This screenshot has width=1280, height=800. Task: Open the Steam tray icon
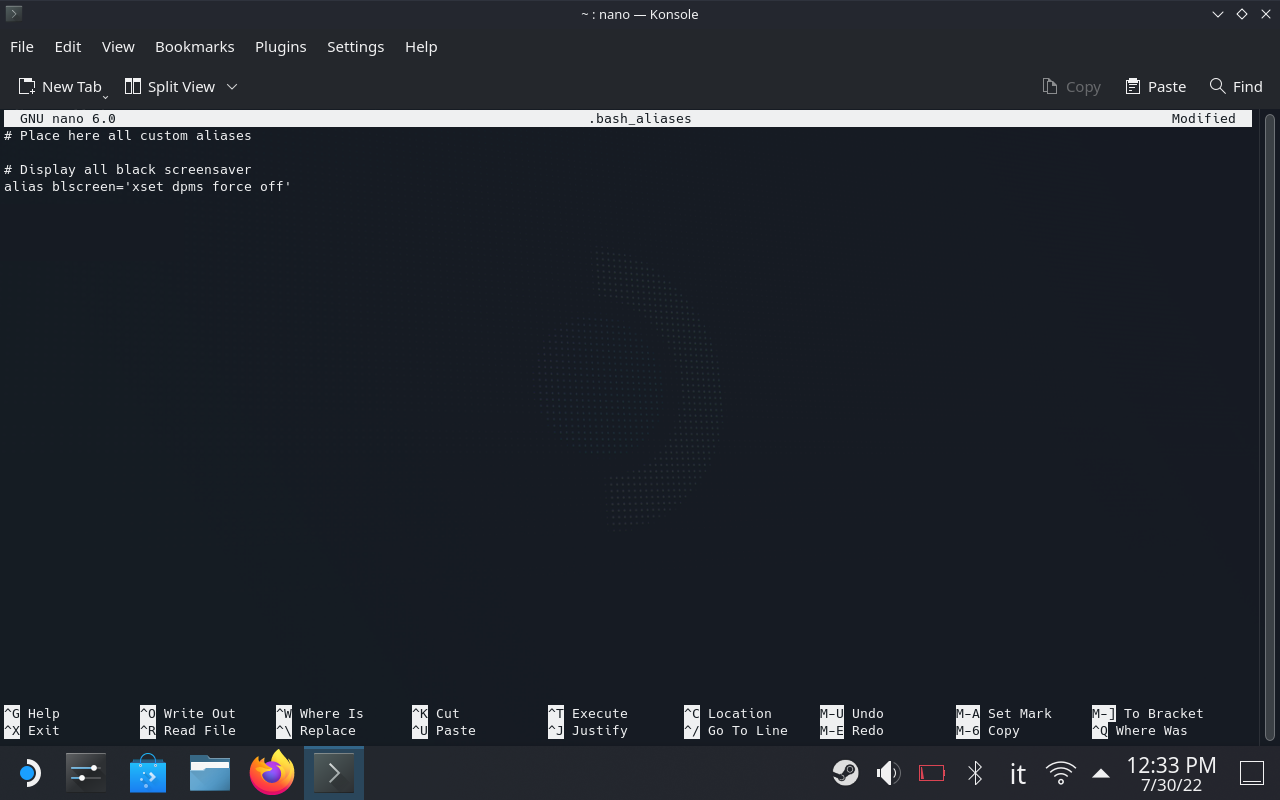[845, 773]
